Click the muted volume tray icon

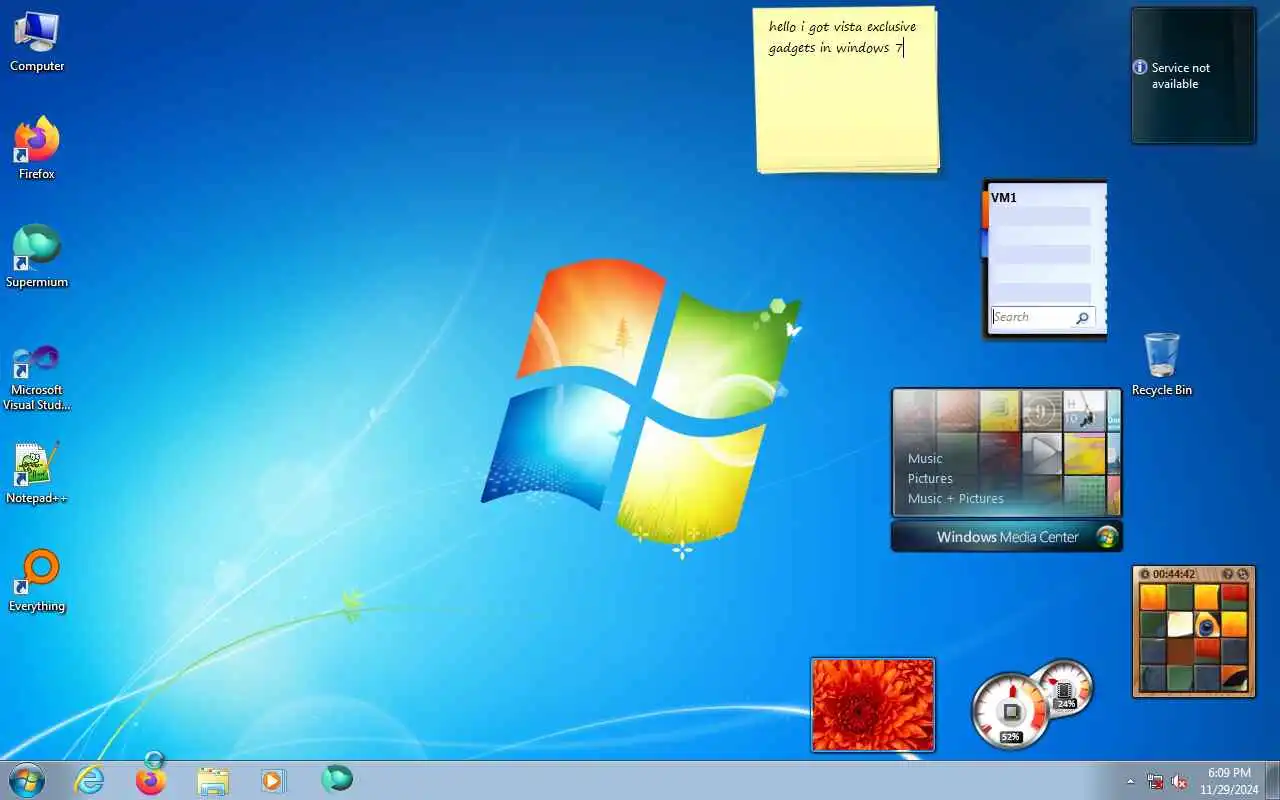1180,781
